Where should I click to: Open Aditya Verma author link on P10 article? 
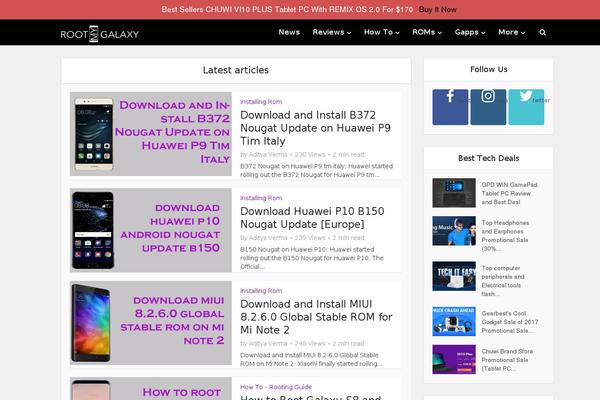click(x=268, y=238)
